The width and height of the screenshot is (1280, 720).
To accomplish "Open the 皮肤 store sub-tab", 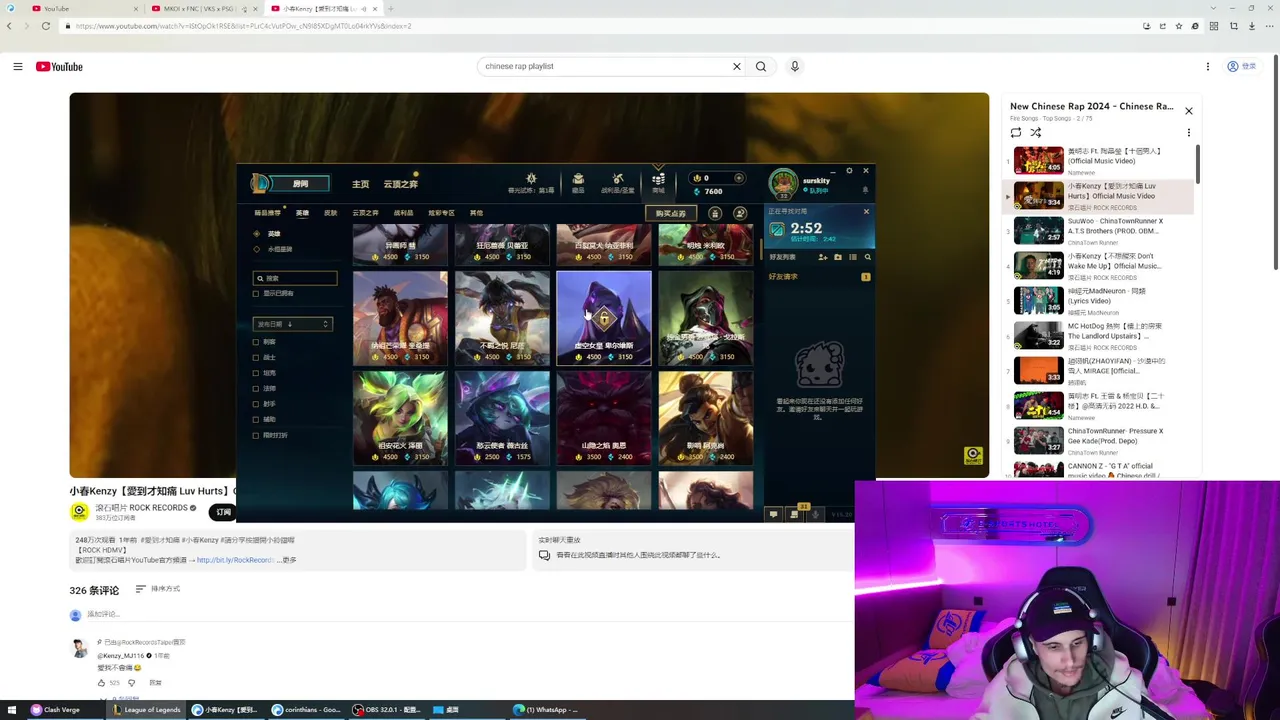I will click(330, 213).
